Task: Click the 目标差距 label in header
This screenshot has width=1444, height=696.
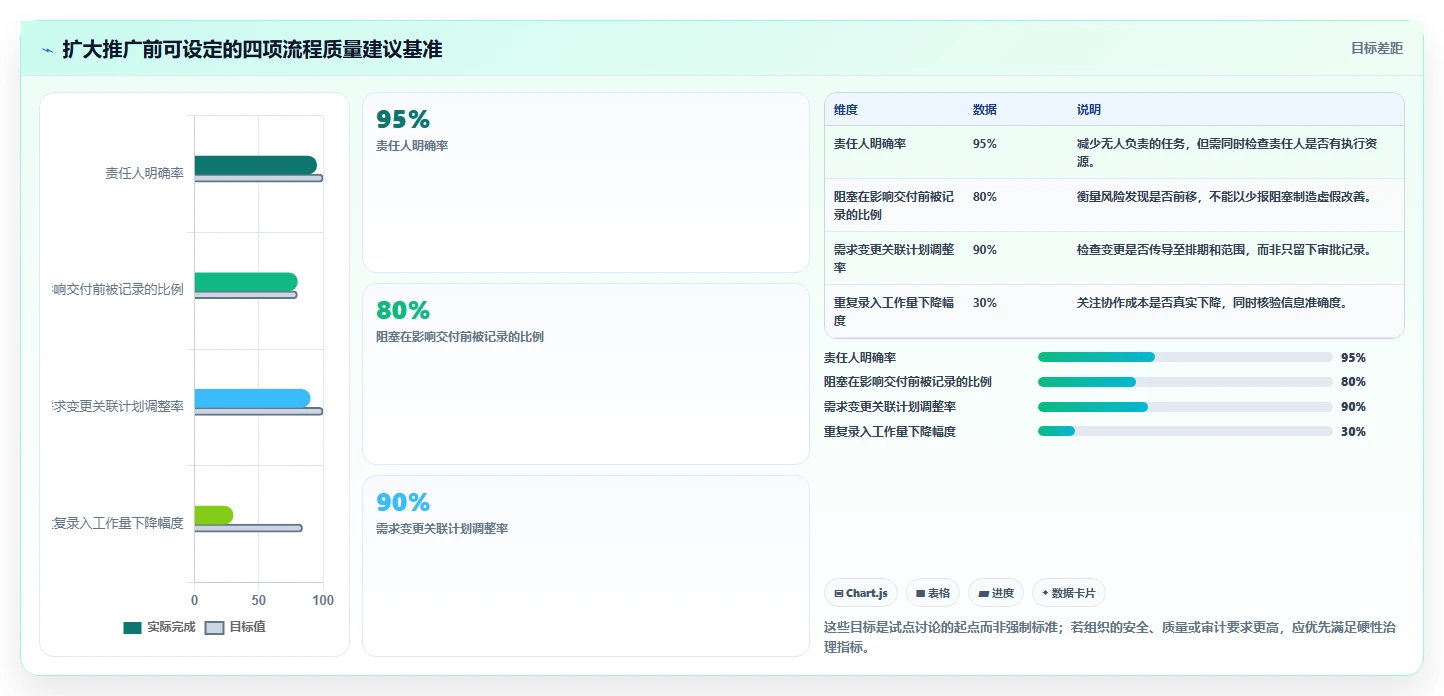Action: tap(1377, 48)
